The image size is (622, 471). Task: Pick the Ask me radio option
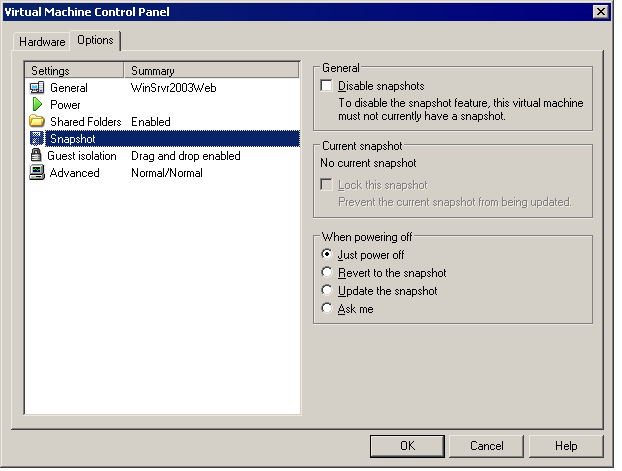(x=327, y=309)
